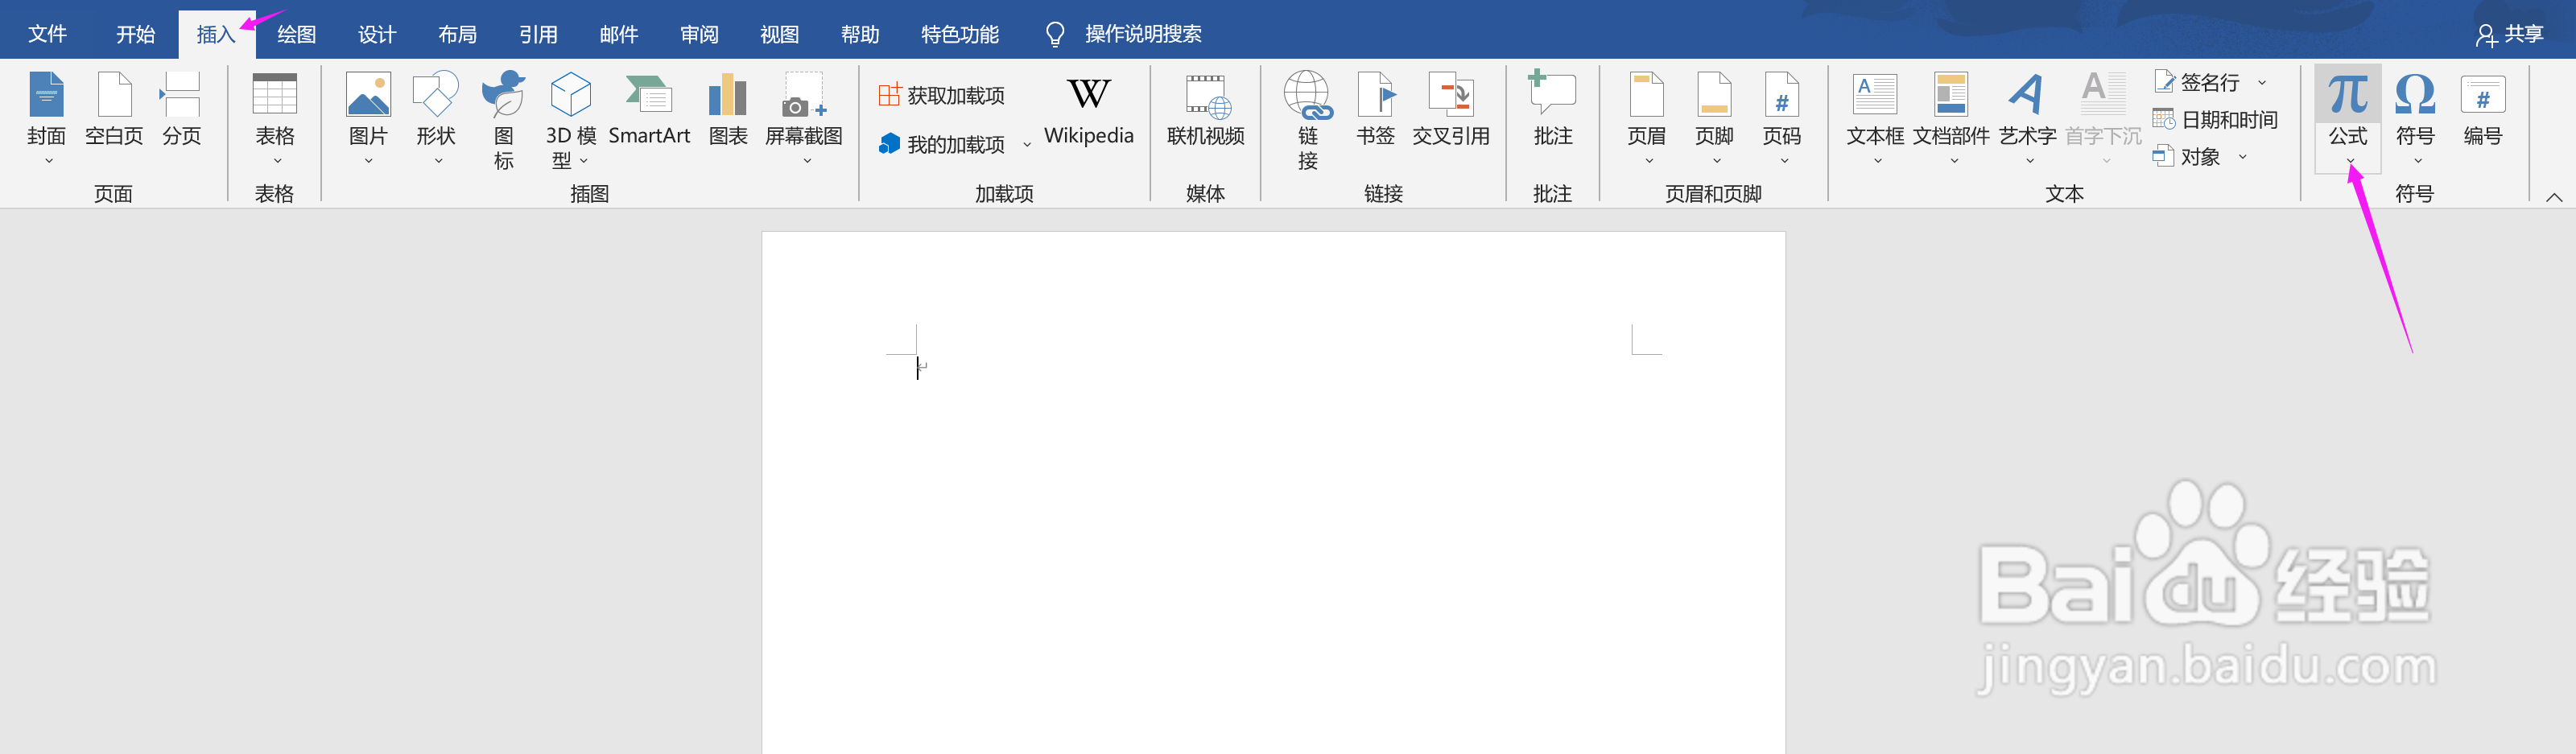Insert a Page Break (分页)
2576x754 pixels.
[181, 109]
